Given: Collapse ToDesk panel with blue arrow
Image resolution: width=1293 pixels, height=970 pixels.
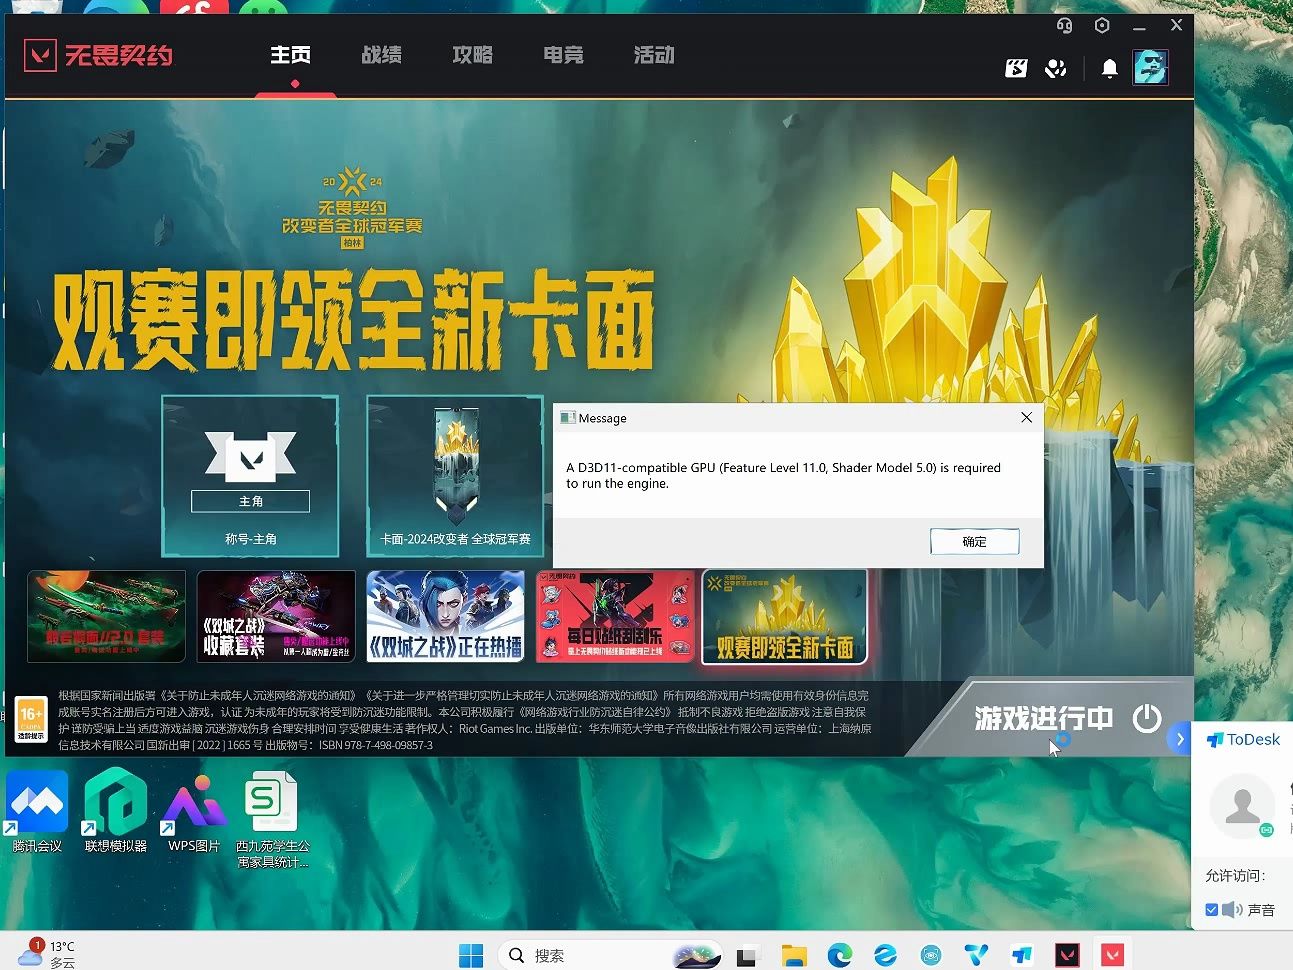Looking at the screenshot, I should tap(1179, 739).
